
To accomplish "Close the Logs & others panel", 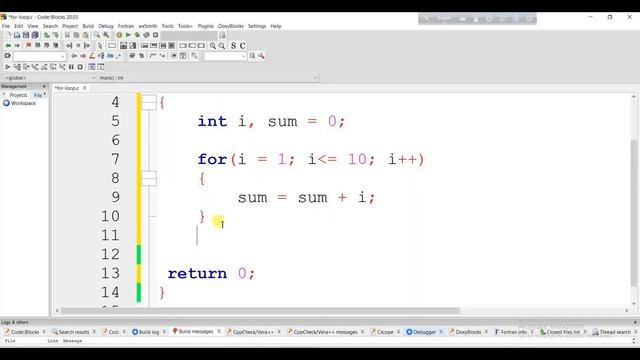I will coord(635,322).
